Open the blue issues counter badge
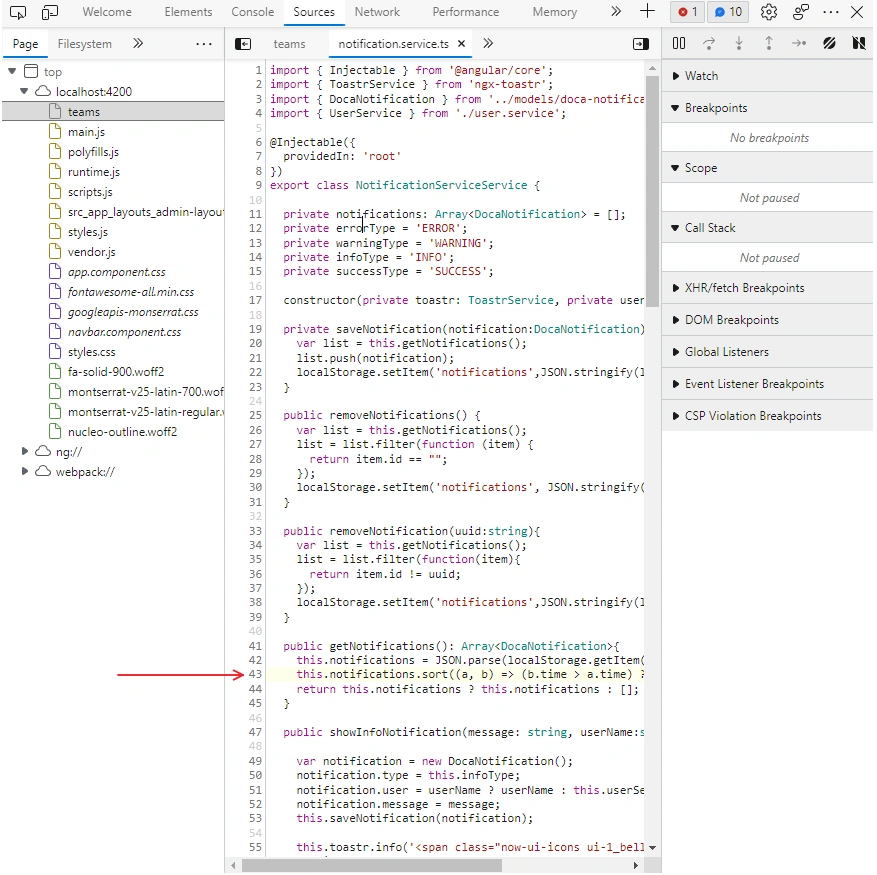The width and height of the screenshot is (877, 875). tap(728, 12)
